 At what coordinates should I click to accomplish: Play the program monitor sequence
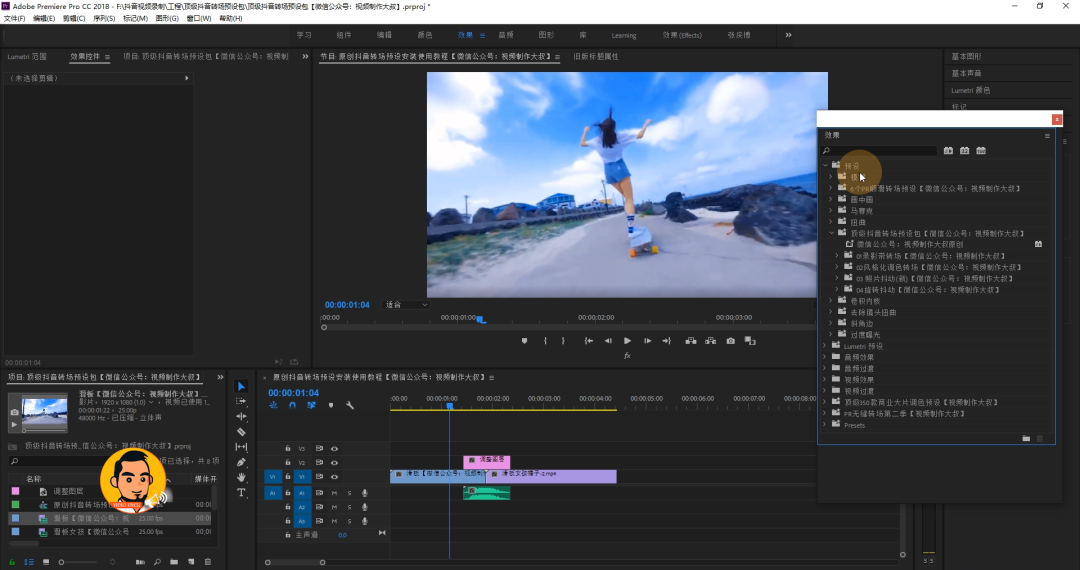click(x=627, y=341)
